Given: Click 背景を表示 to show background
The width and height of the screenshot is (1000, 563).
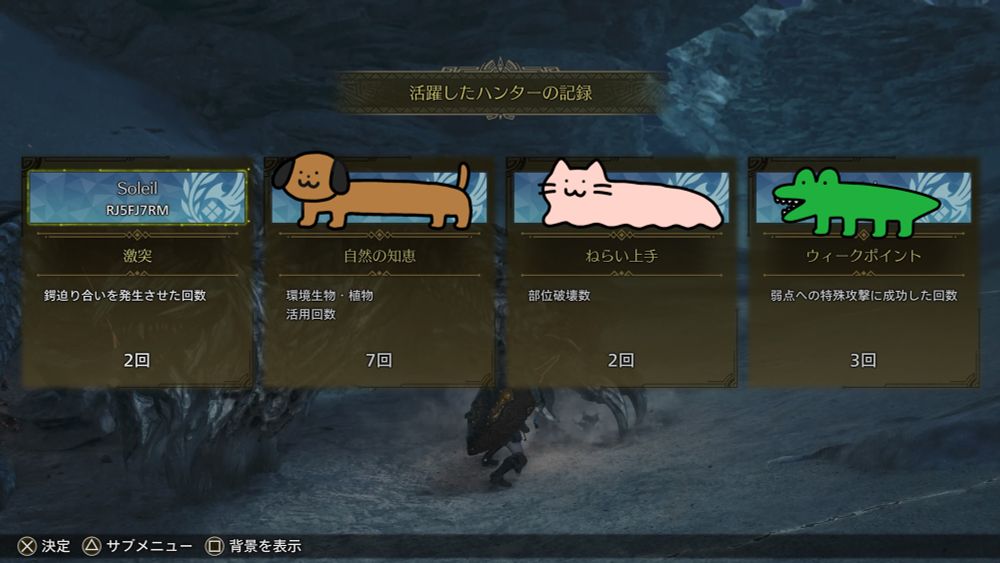Looking at the screenshot, I should pyautogui.click(x=265, y=546).
